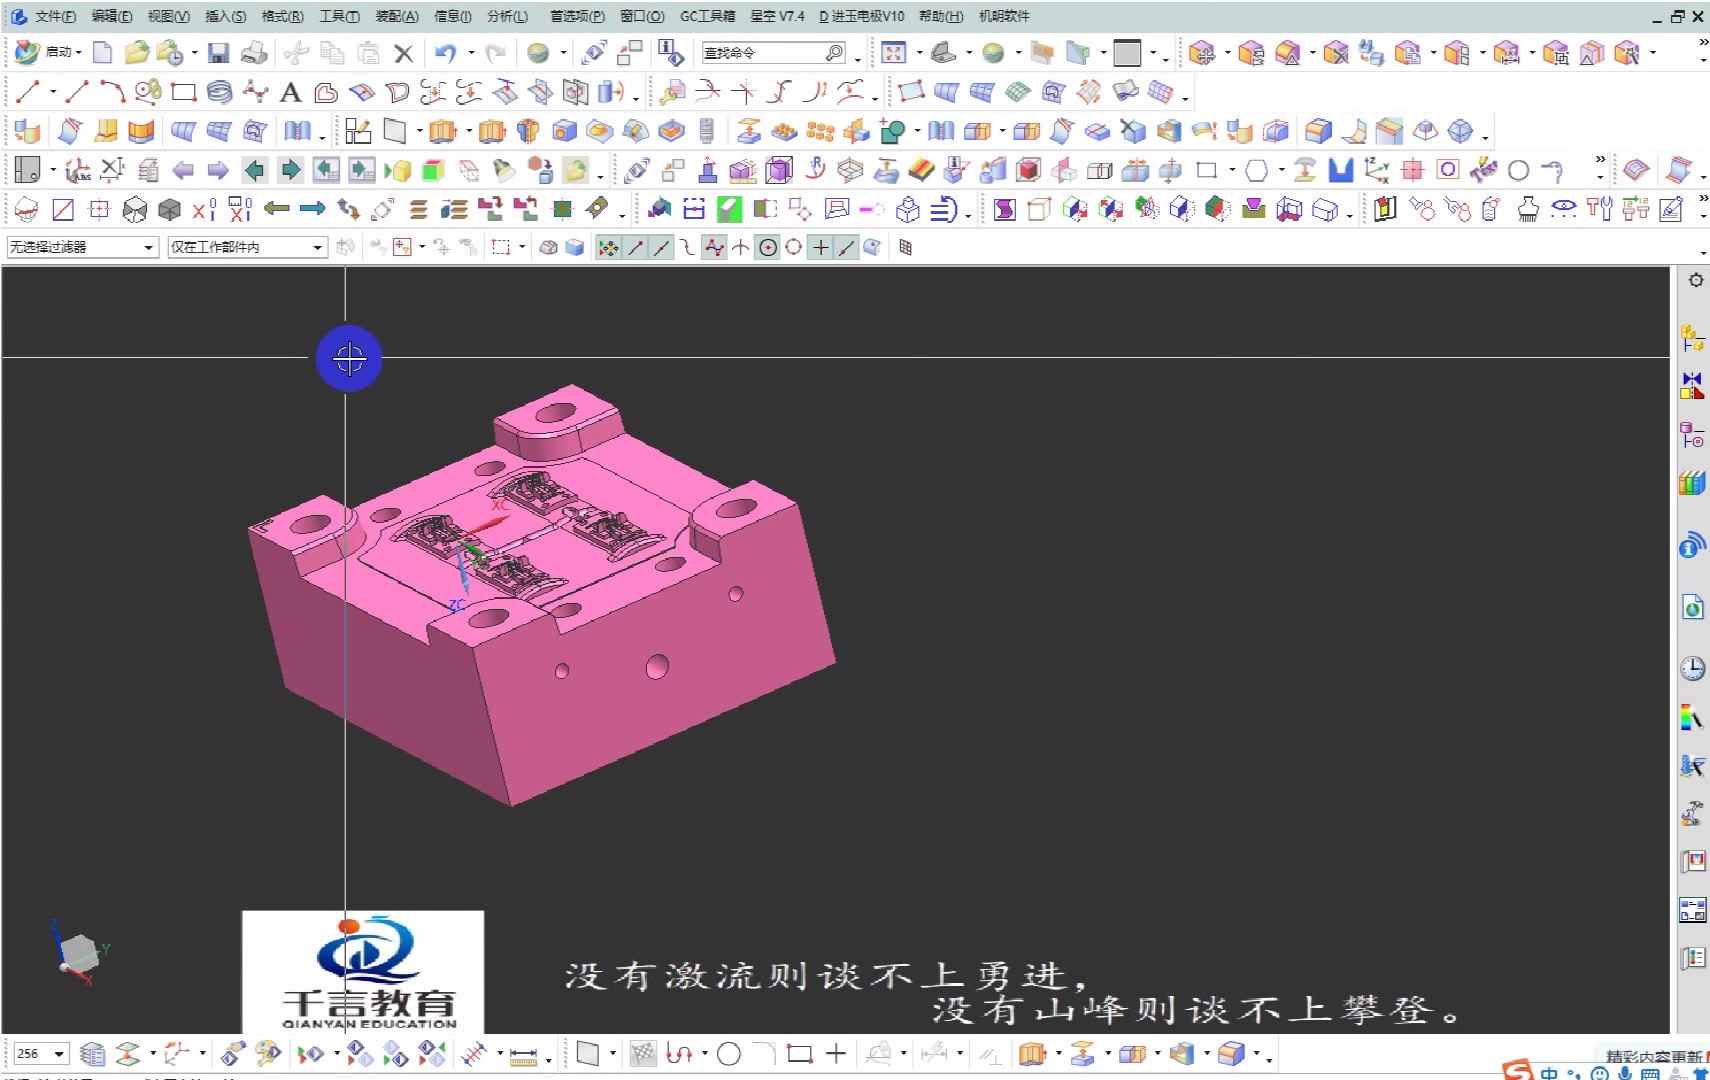Save the part with the floppy disk icon

(x=219, y=52)
